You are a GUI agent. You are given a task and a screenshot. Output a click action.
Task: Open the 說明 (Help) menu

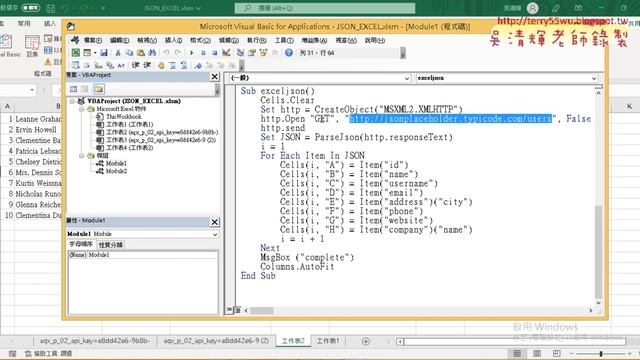pos(375,40)
